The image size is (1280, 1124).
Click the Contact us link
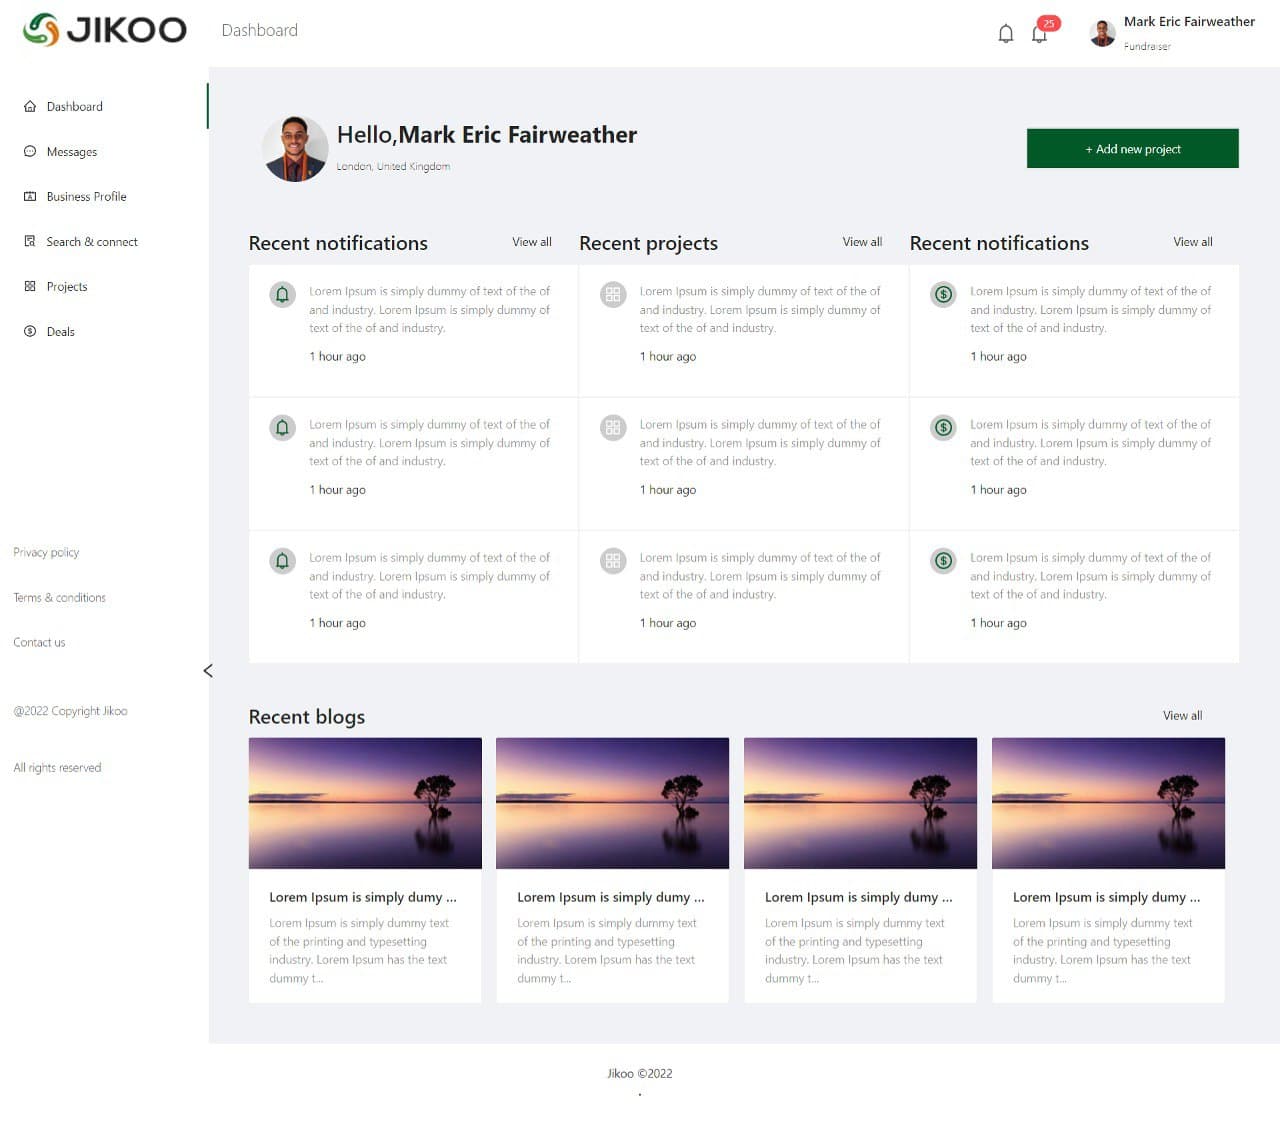(x=39, y=643)
